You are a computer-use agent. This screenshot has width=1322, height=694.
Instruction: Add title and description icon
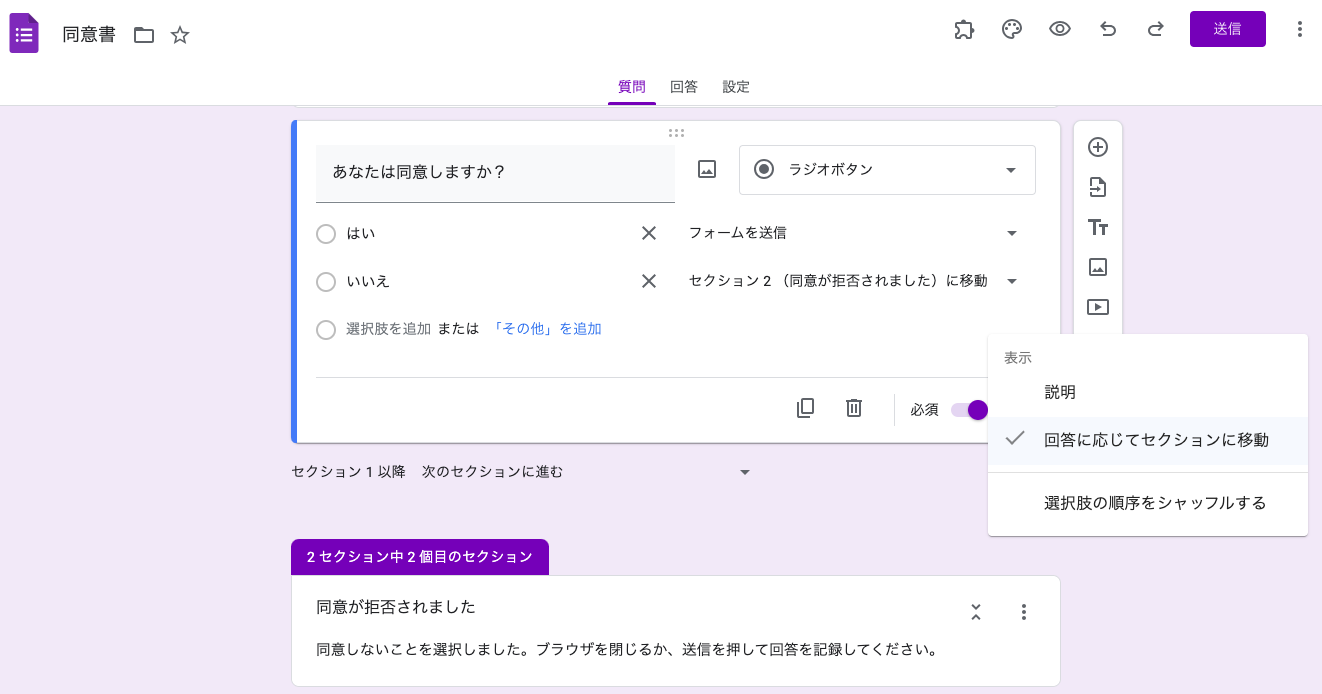pos(1098,227)
